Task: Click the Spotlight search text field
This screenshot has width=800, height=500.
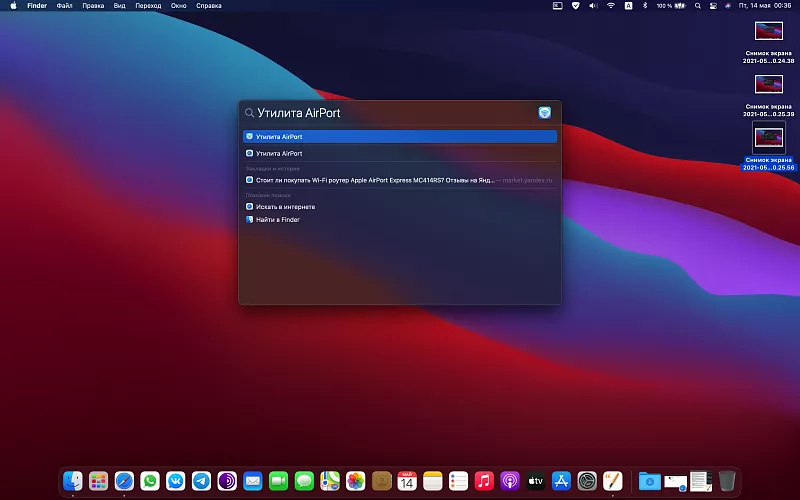Action: (390, 113)
